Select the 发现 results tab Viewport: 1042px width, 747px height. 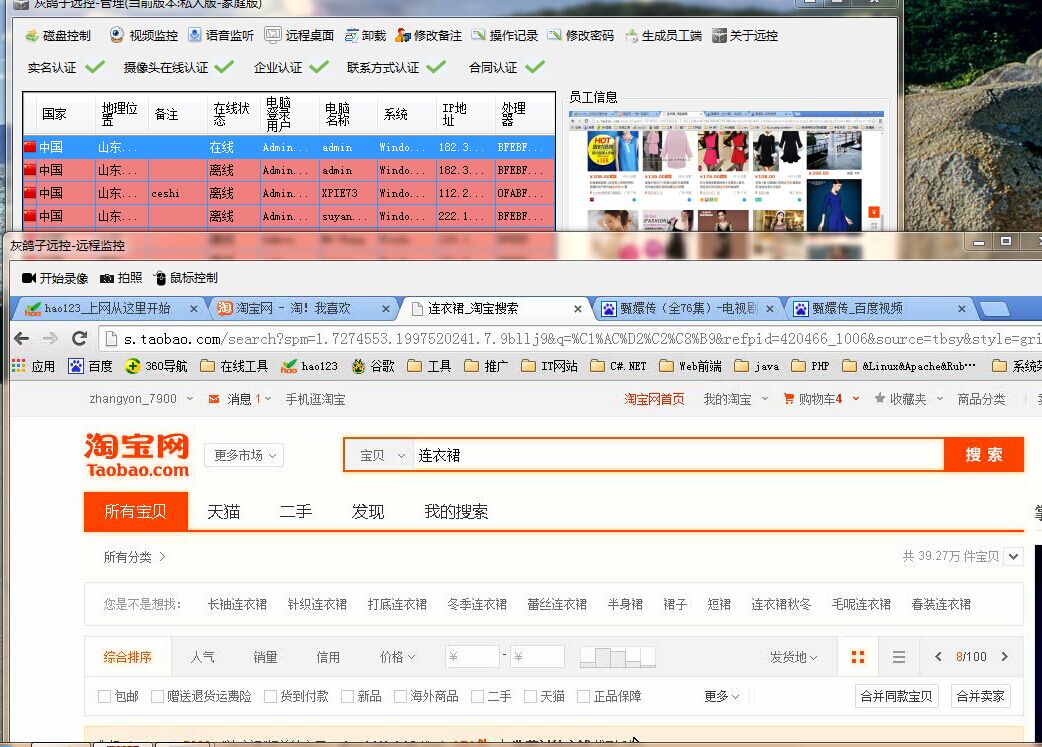click(367, 512)
